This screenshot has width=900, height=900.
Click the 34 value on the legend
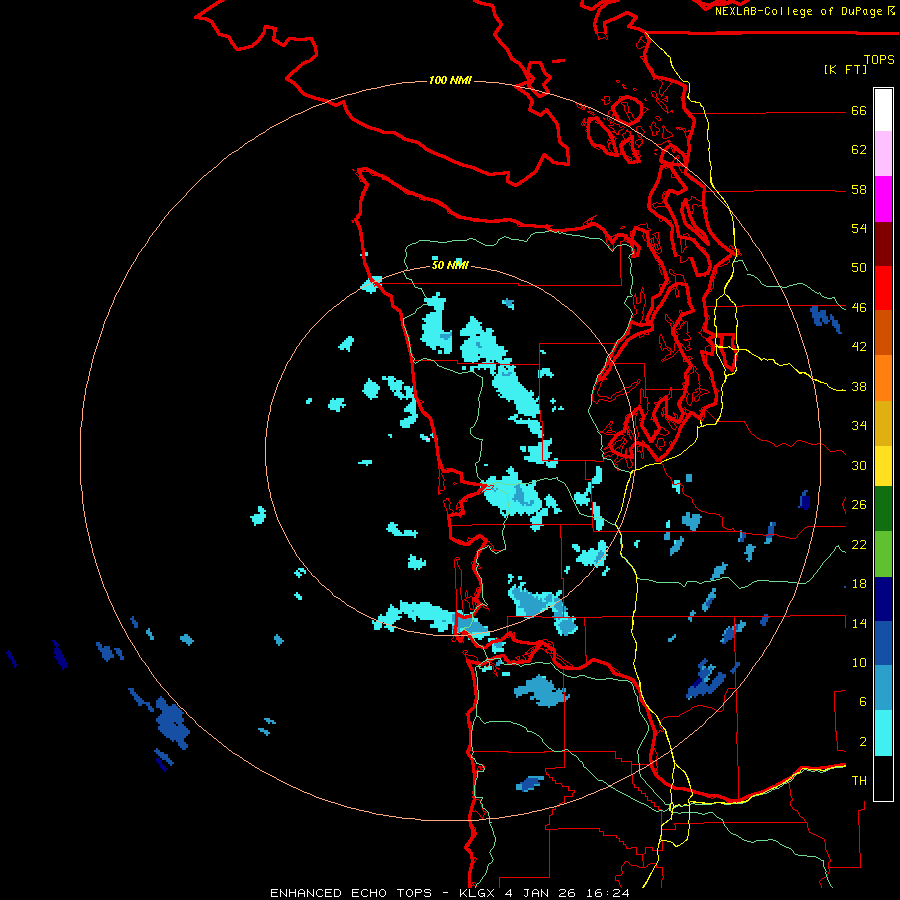click(859, 426)
